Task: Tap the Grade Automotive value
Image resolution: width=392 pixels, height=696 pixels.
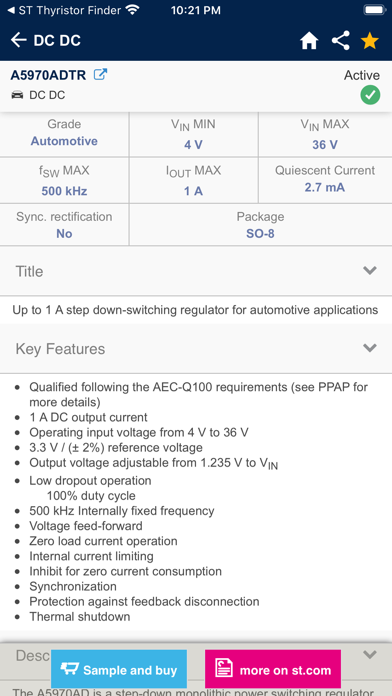Action: [x=64, y=141]
